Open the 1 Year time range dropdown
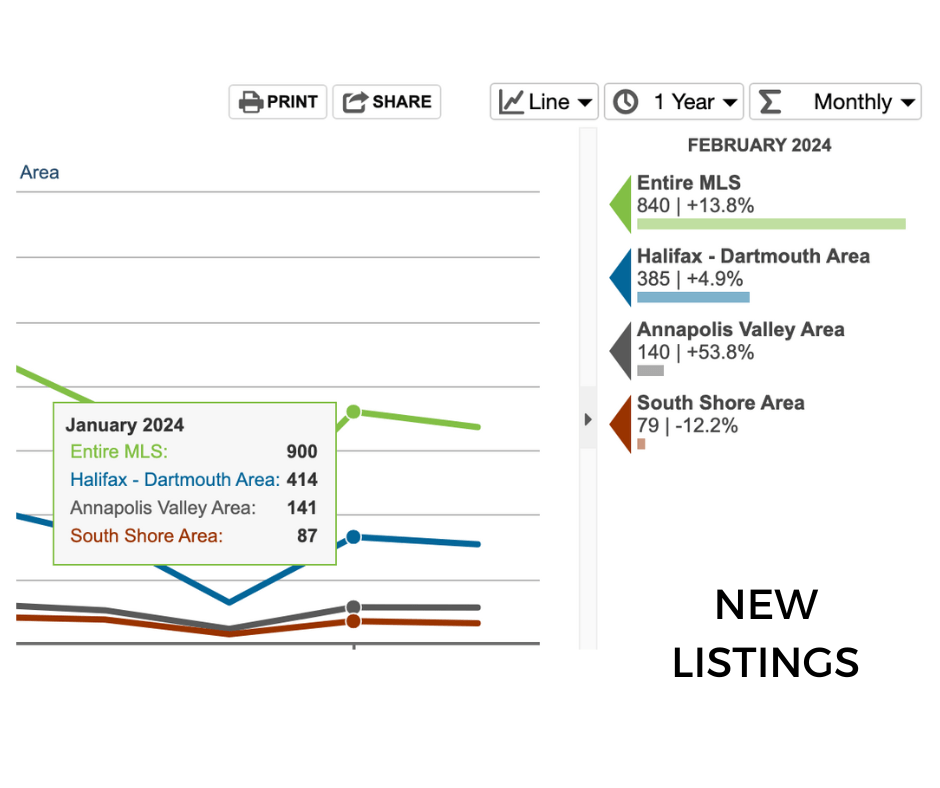Viewport: 940px width, 788px height. [x=674, y=102]
